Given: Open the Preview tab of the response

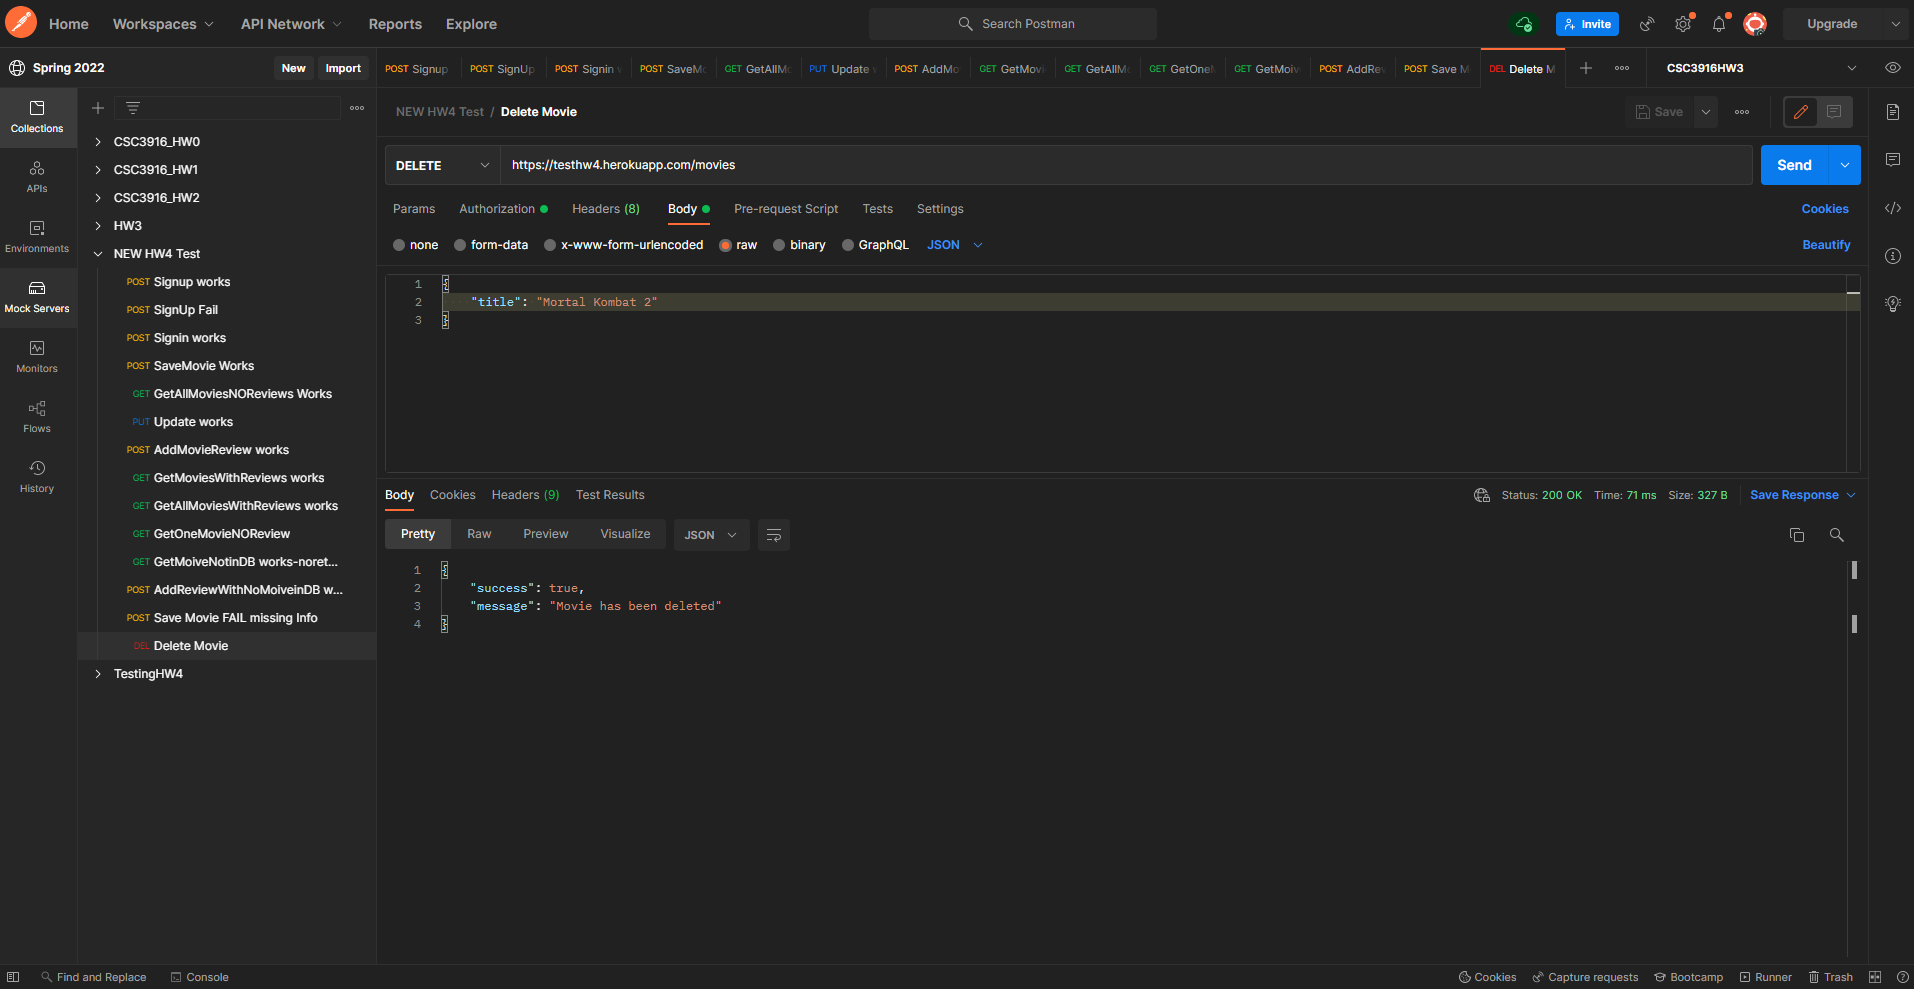Looking at the screenshot, I should (545, 533).
